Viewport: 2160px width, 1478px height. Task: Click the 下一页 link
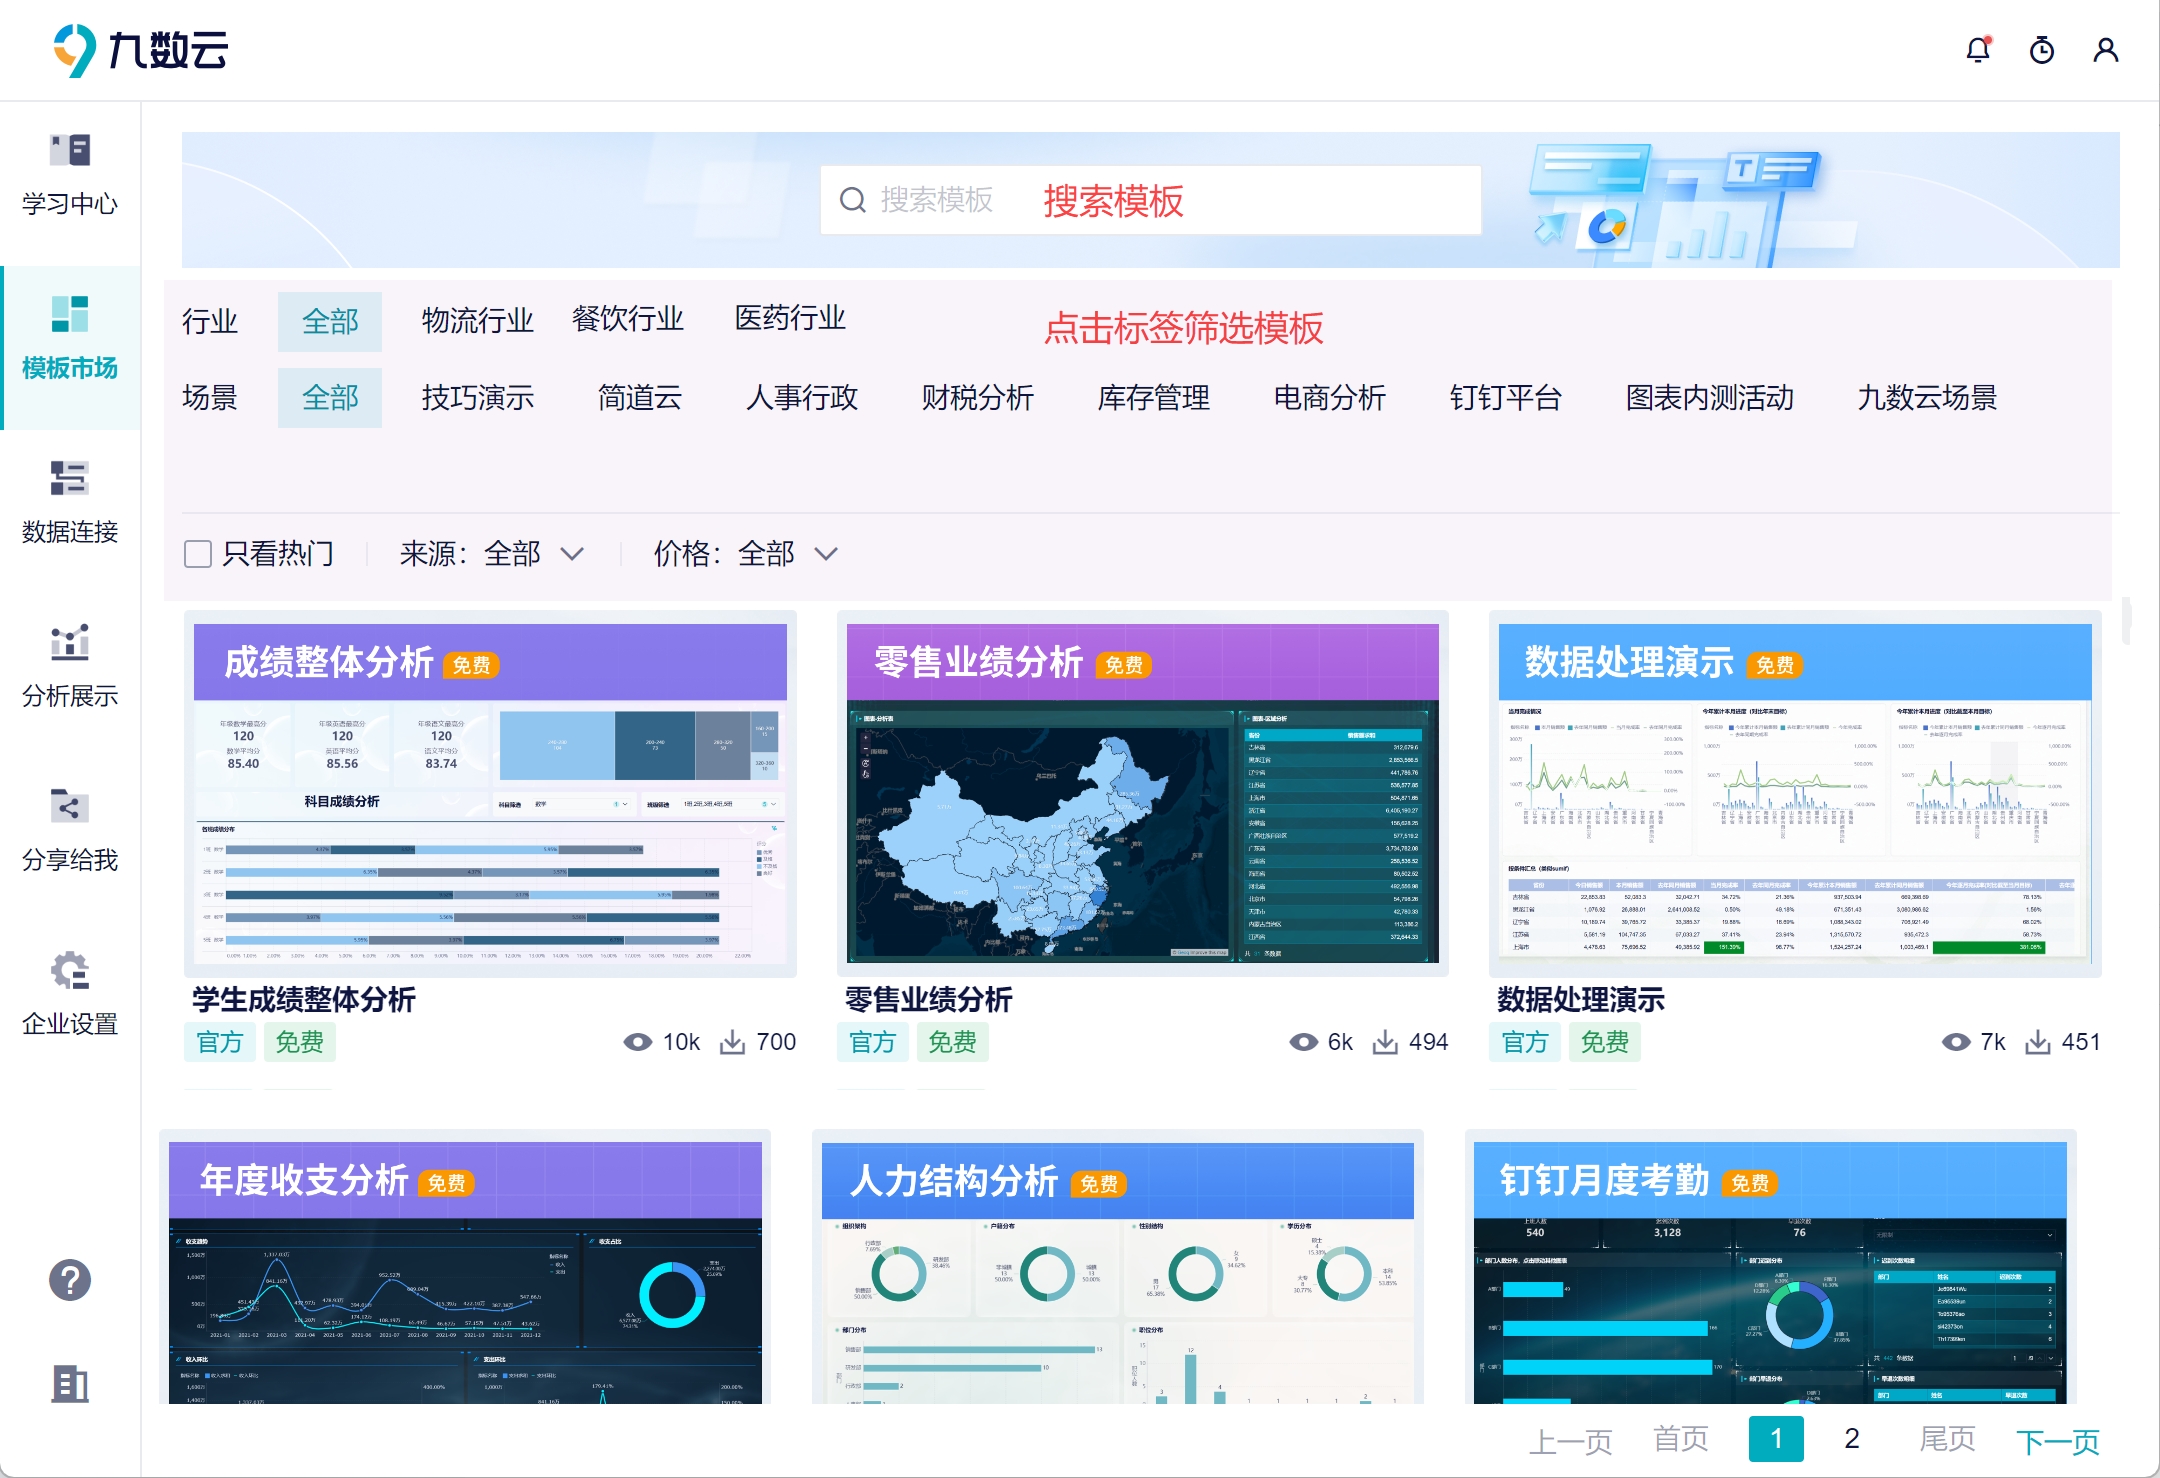[2057, 1441]
